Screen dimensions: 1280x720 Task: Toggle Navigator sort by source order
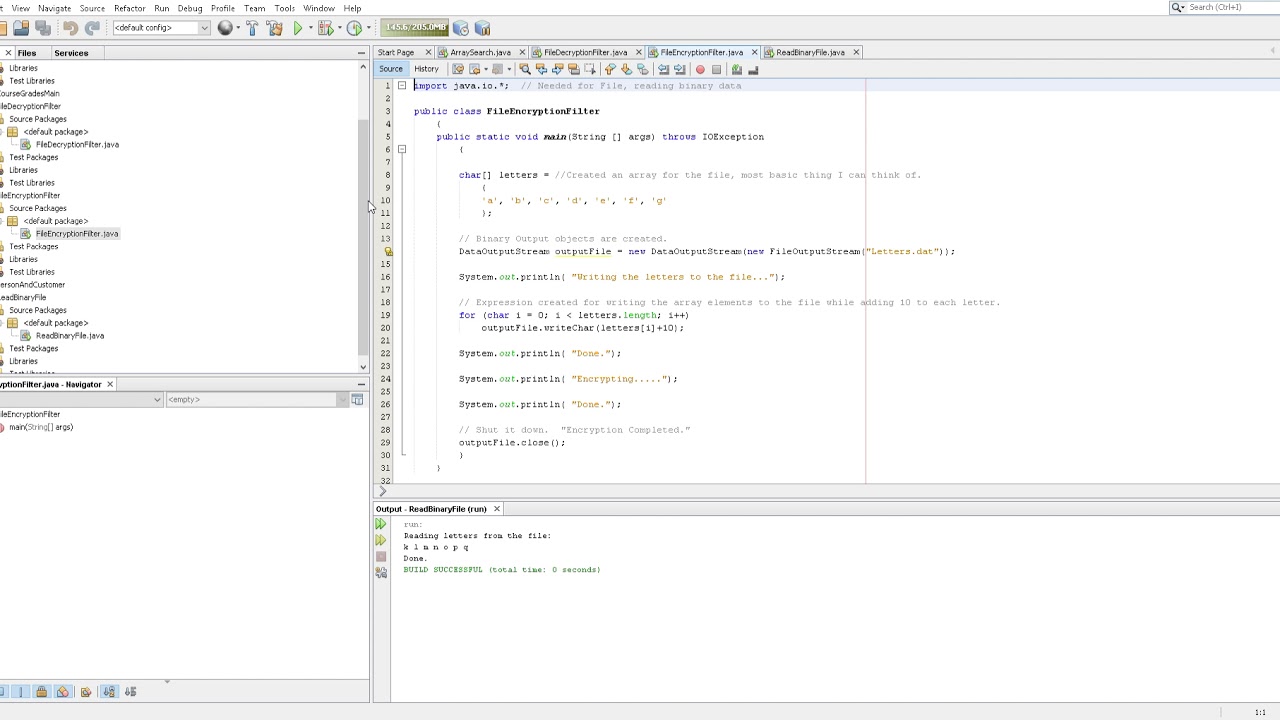130,692
